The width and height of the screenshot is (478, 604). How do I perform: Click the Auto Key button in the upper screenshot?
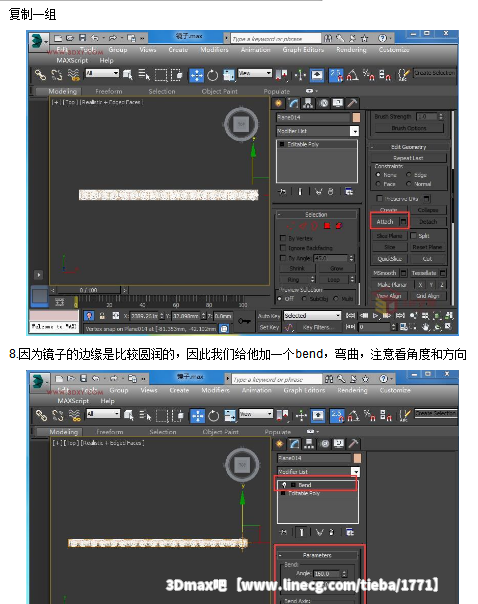point(269,316)
